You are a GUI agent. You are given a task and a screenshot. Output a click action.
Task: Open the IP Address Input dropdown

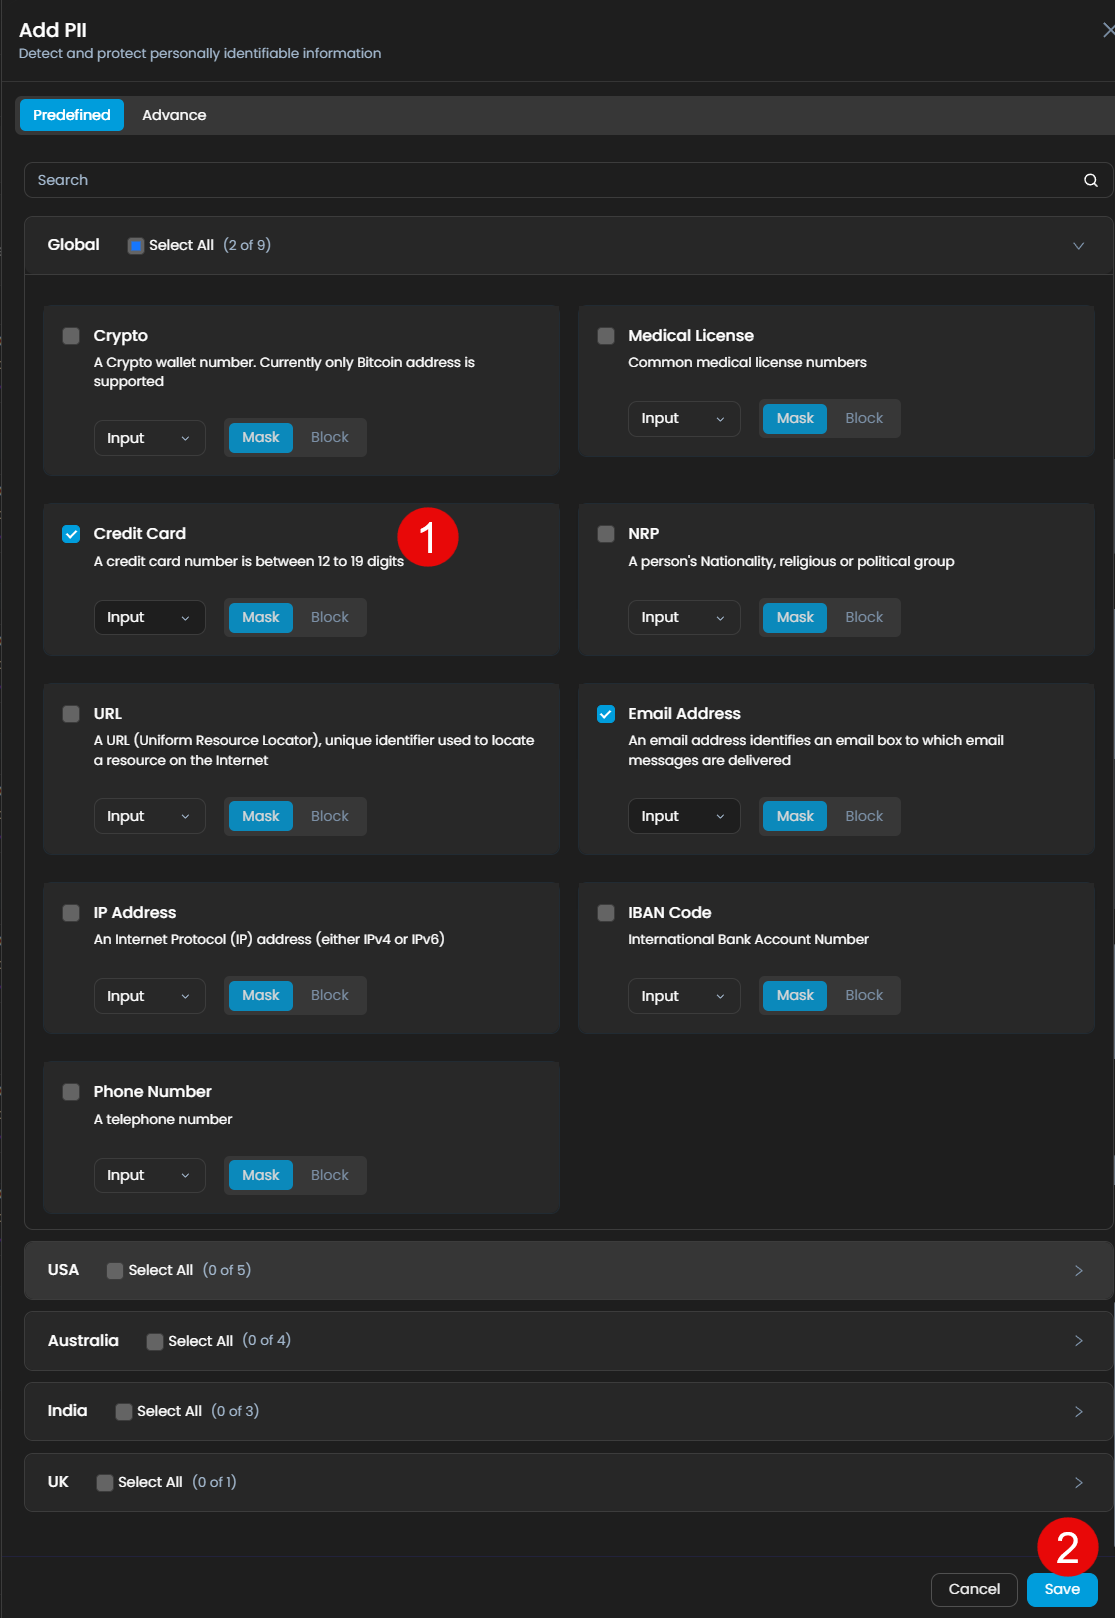coord(149,996)
